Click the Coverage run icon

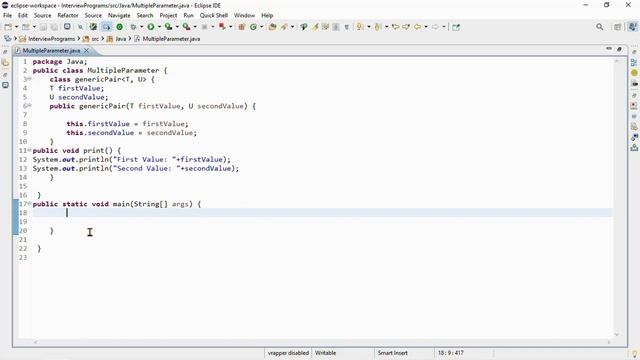[x=168, y=27]
